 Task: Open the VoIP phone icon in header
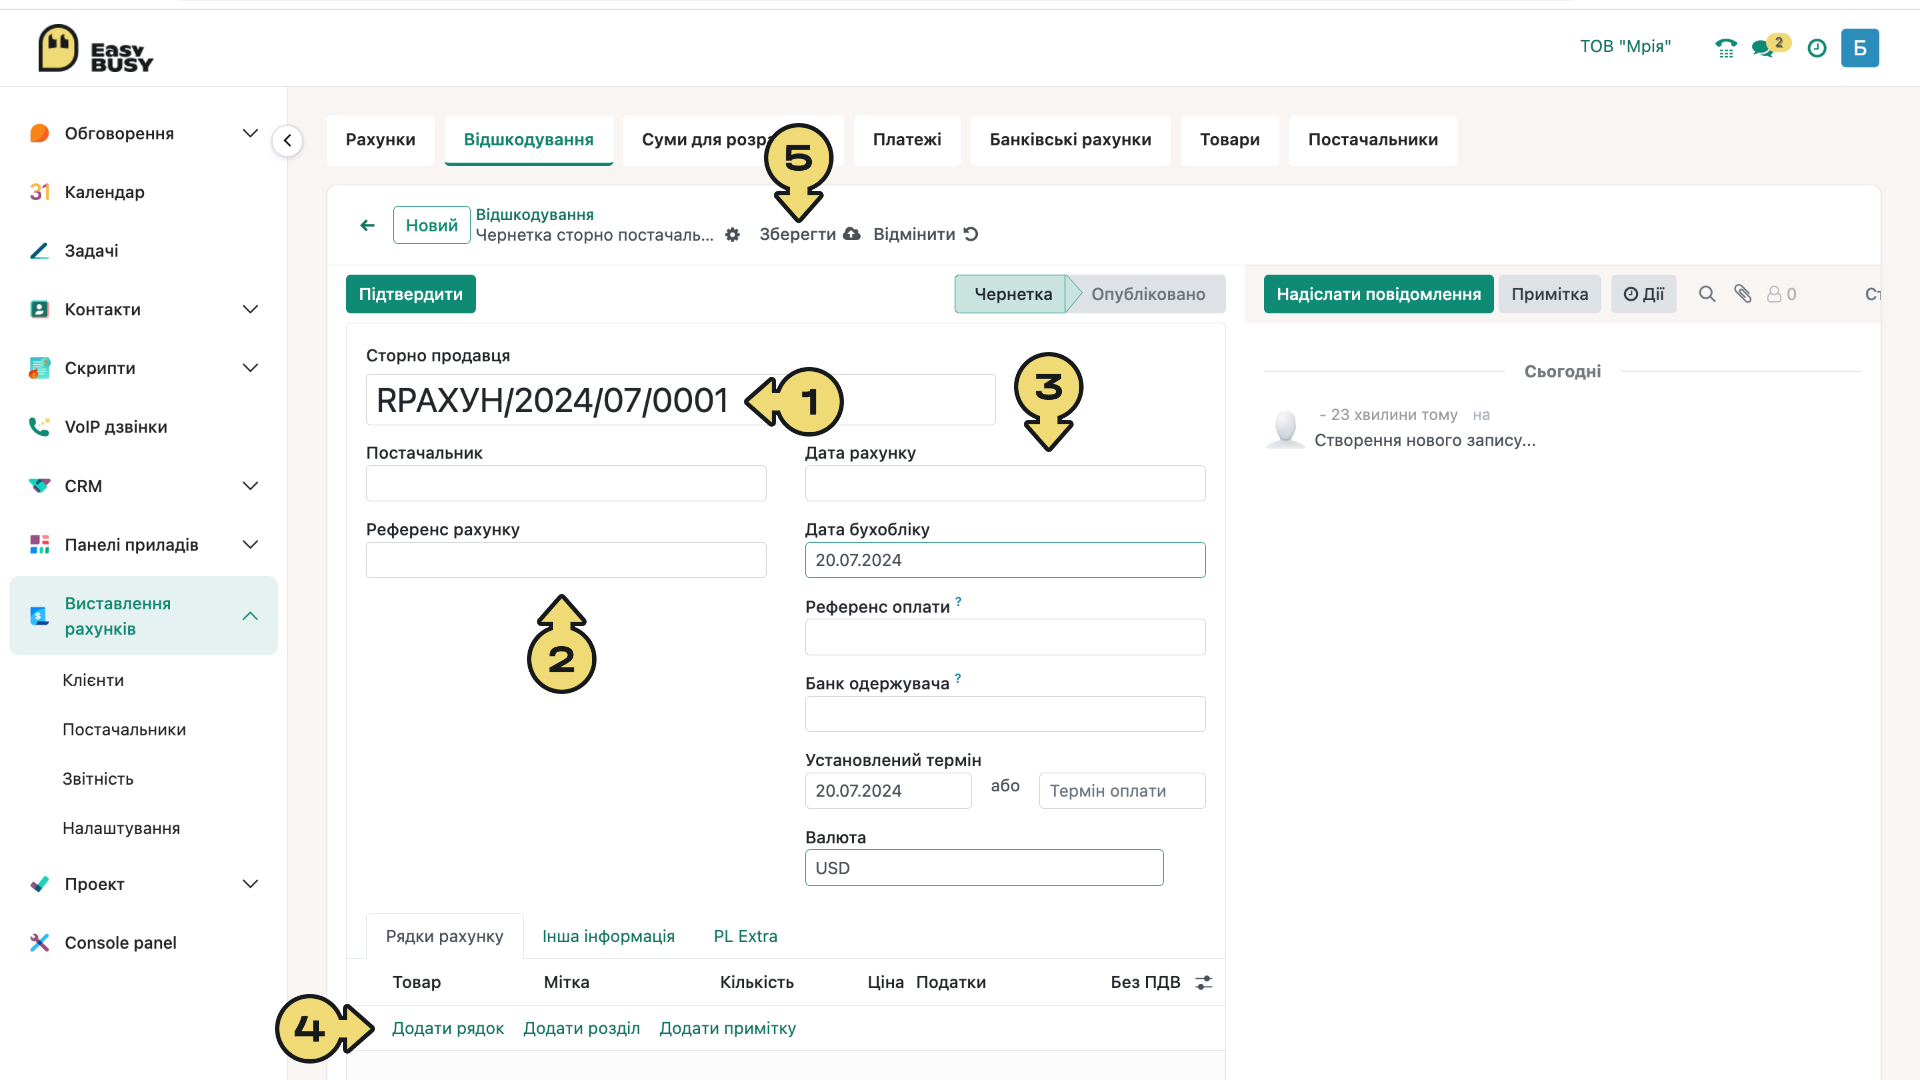(1726, 47)
